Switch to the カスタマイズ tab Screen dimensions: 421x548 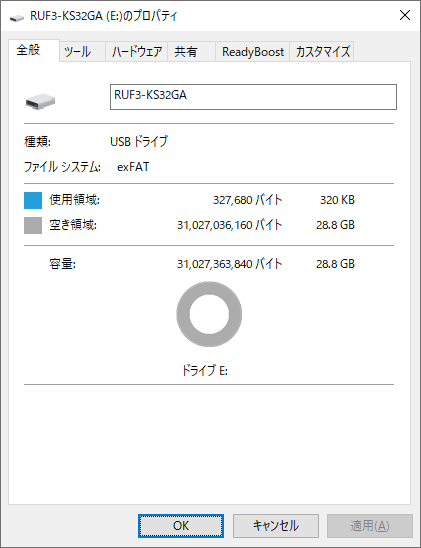click(322, 52)
